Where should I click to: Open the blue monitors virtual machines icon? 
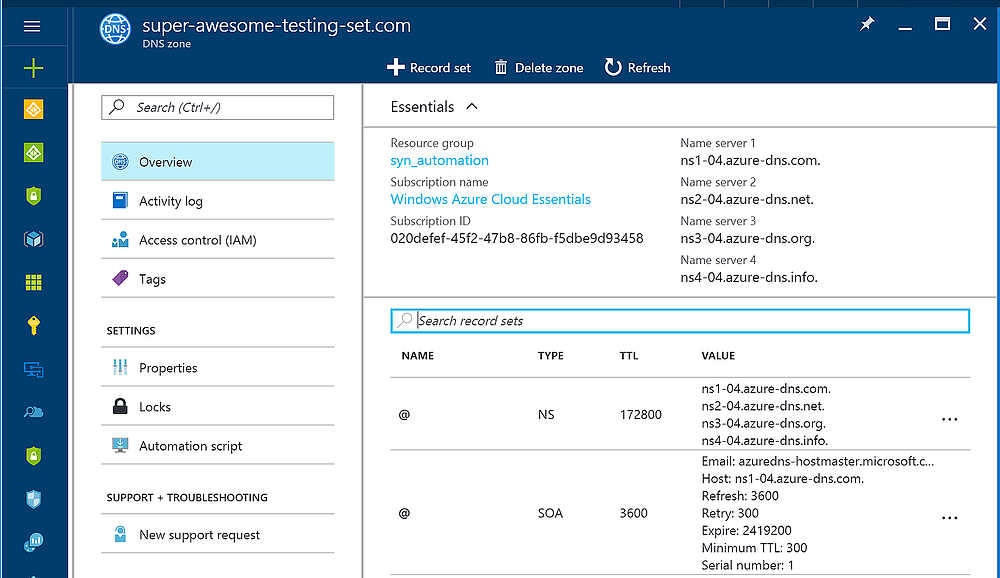(x=33, y=369)
